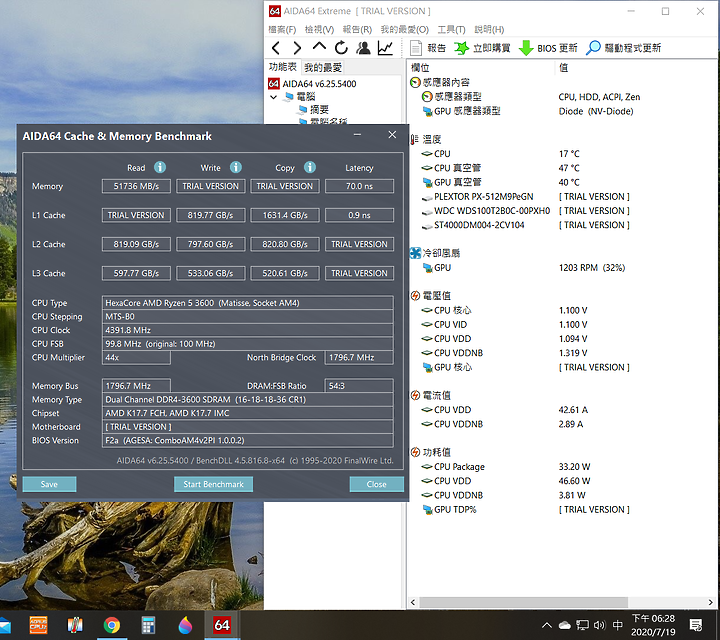Select the 感應器類型 row

(531, 97)
